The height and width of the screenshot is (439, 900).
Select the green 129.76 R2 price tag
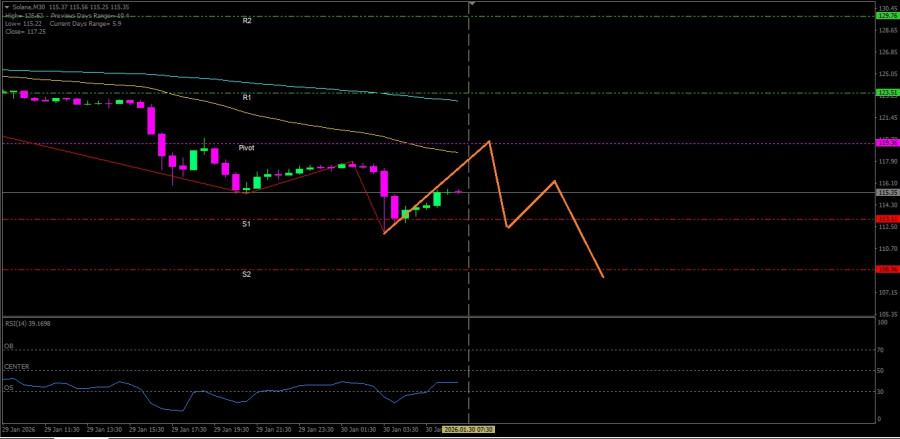point(886,16)
